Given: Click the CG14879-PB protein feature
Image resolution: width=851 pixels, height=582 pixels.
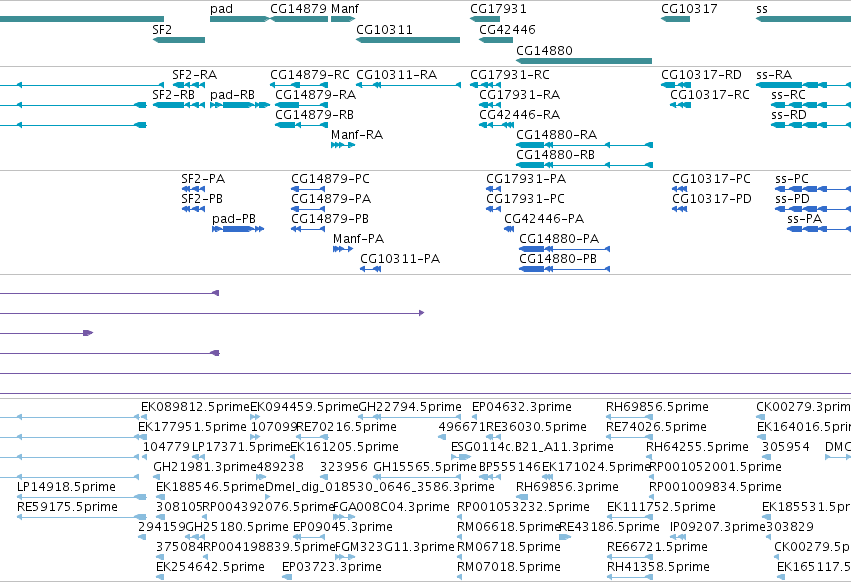Looking at the screenshot, I should (308, 229).
